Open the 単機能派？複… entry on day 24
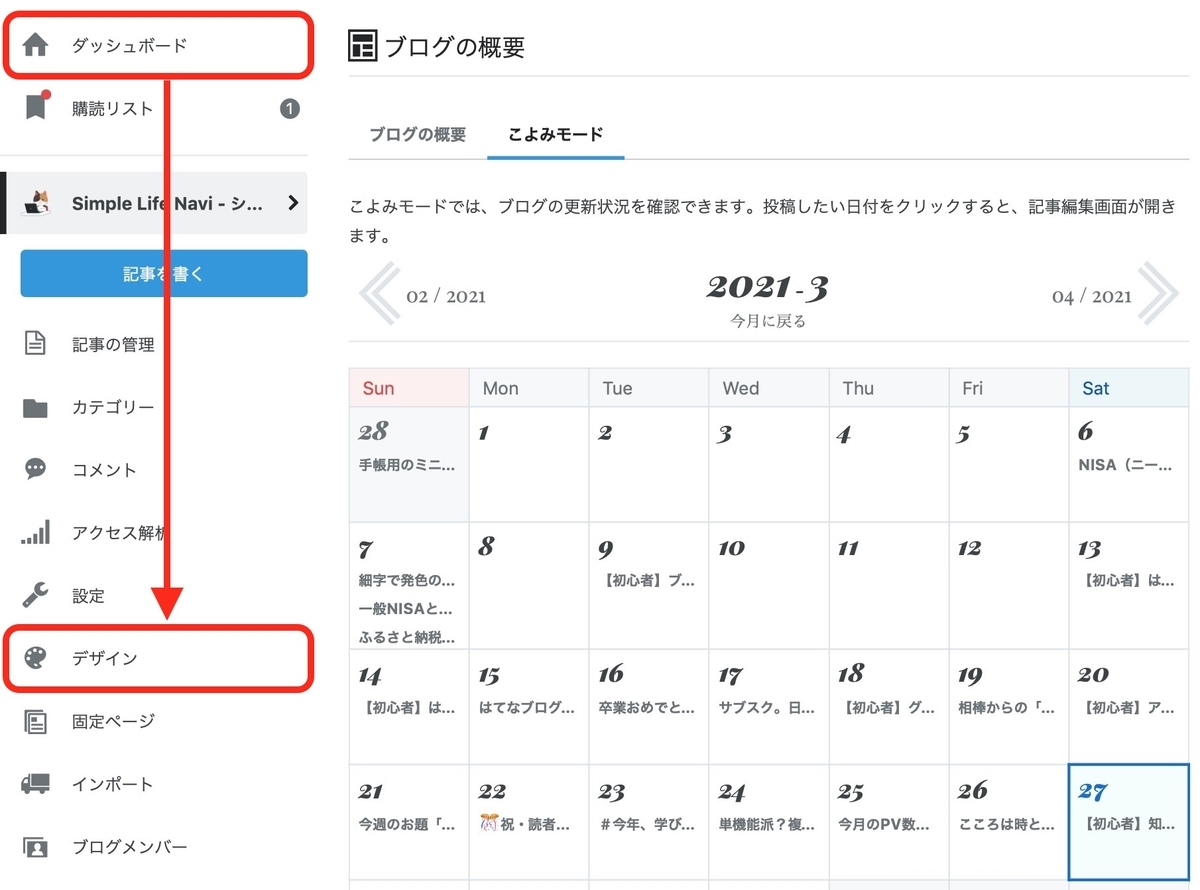The image size is (1200, 890). point(767,825)
